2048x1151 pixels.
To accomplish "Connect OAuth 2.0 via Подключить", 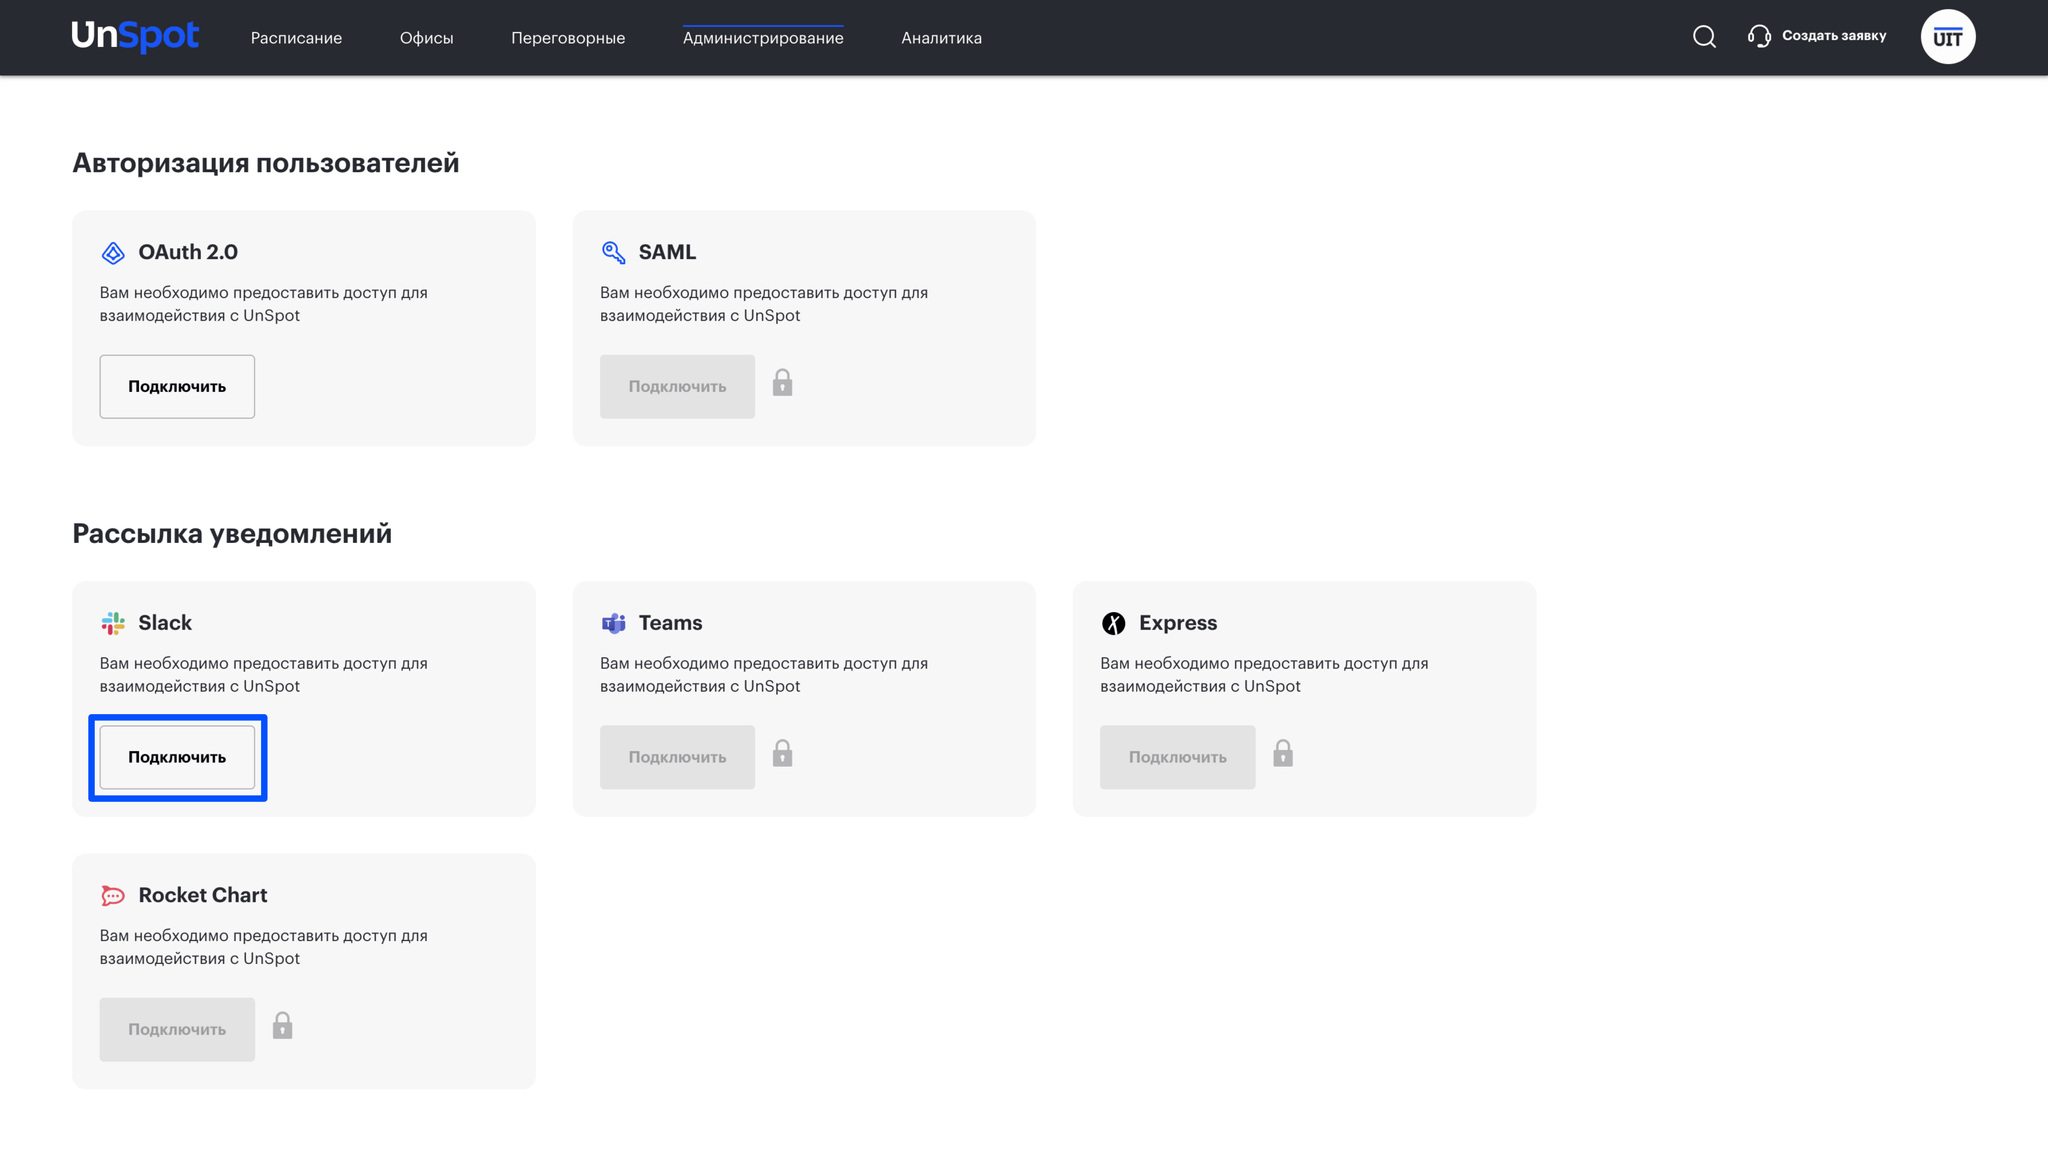I will (177, 386).
